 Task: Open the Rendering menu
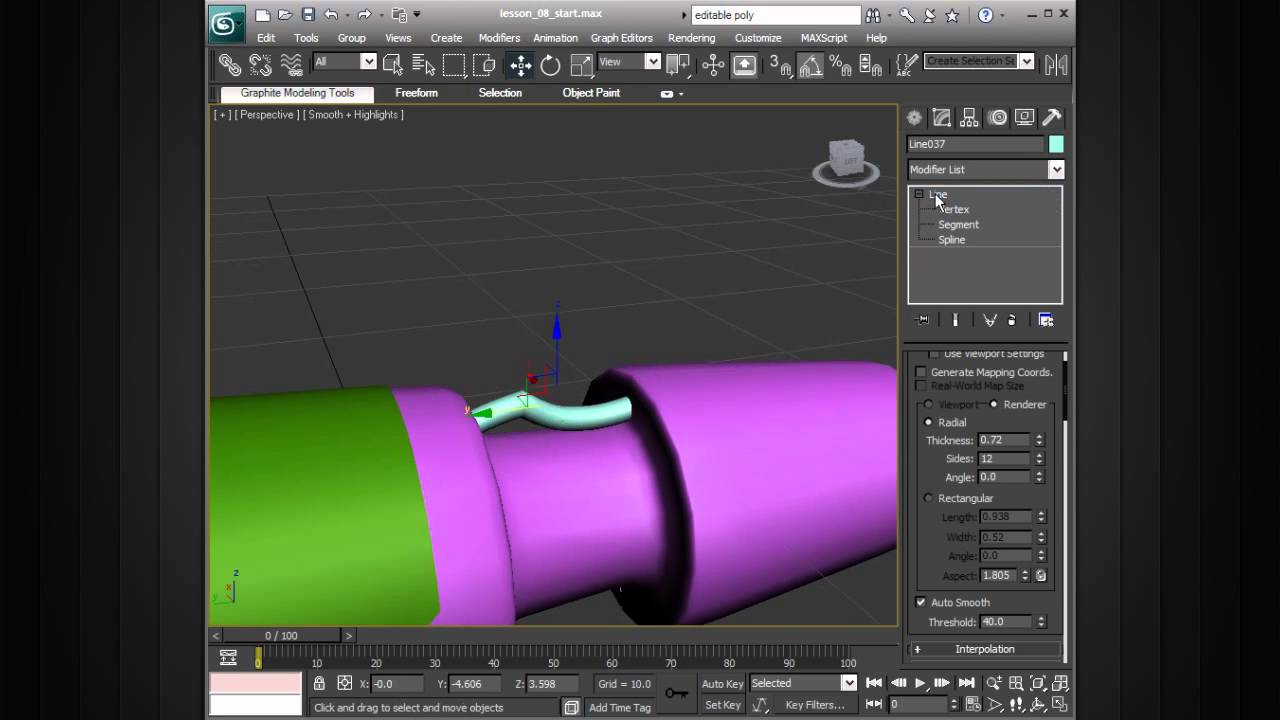click(x=691, y=38)
